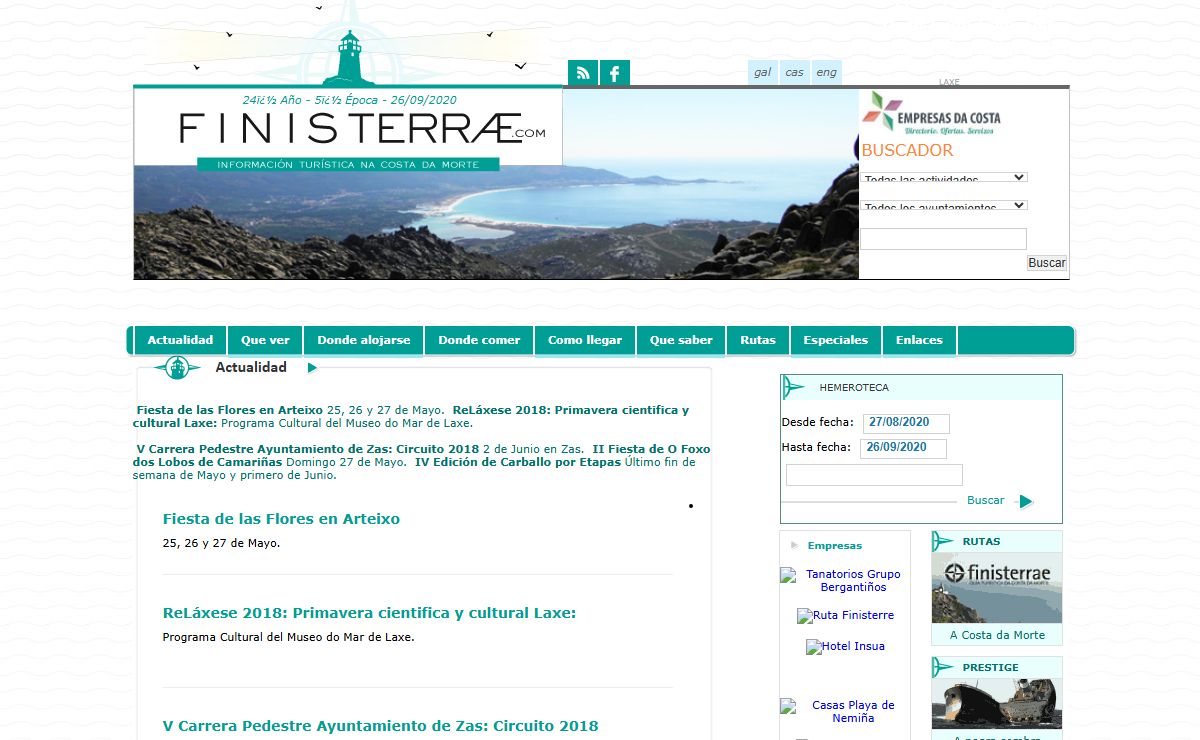The image size is (1200, 740).
Task: Click the Empresas section heading
Action: 835,546
